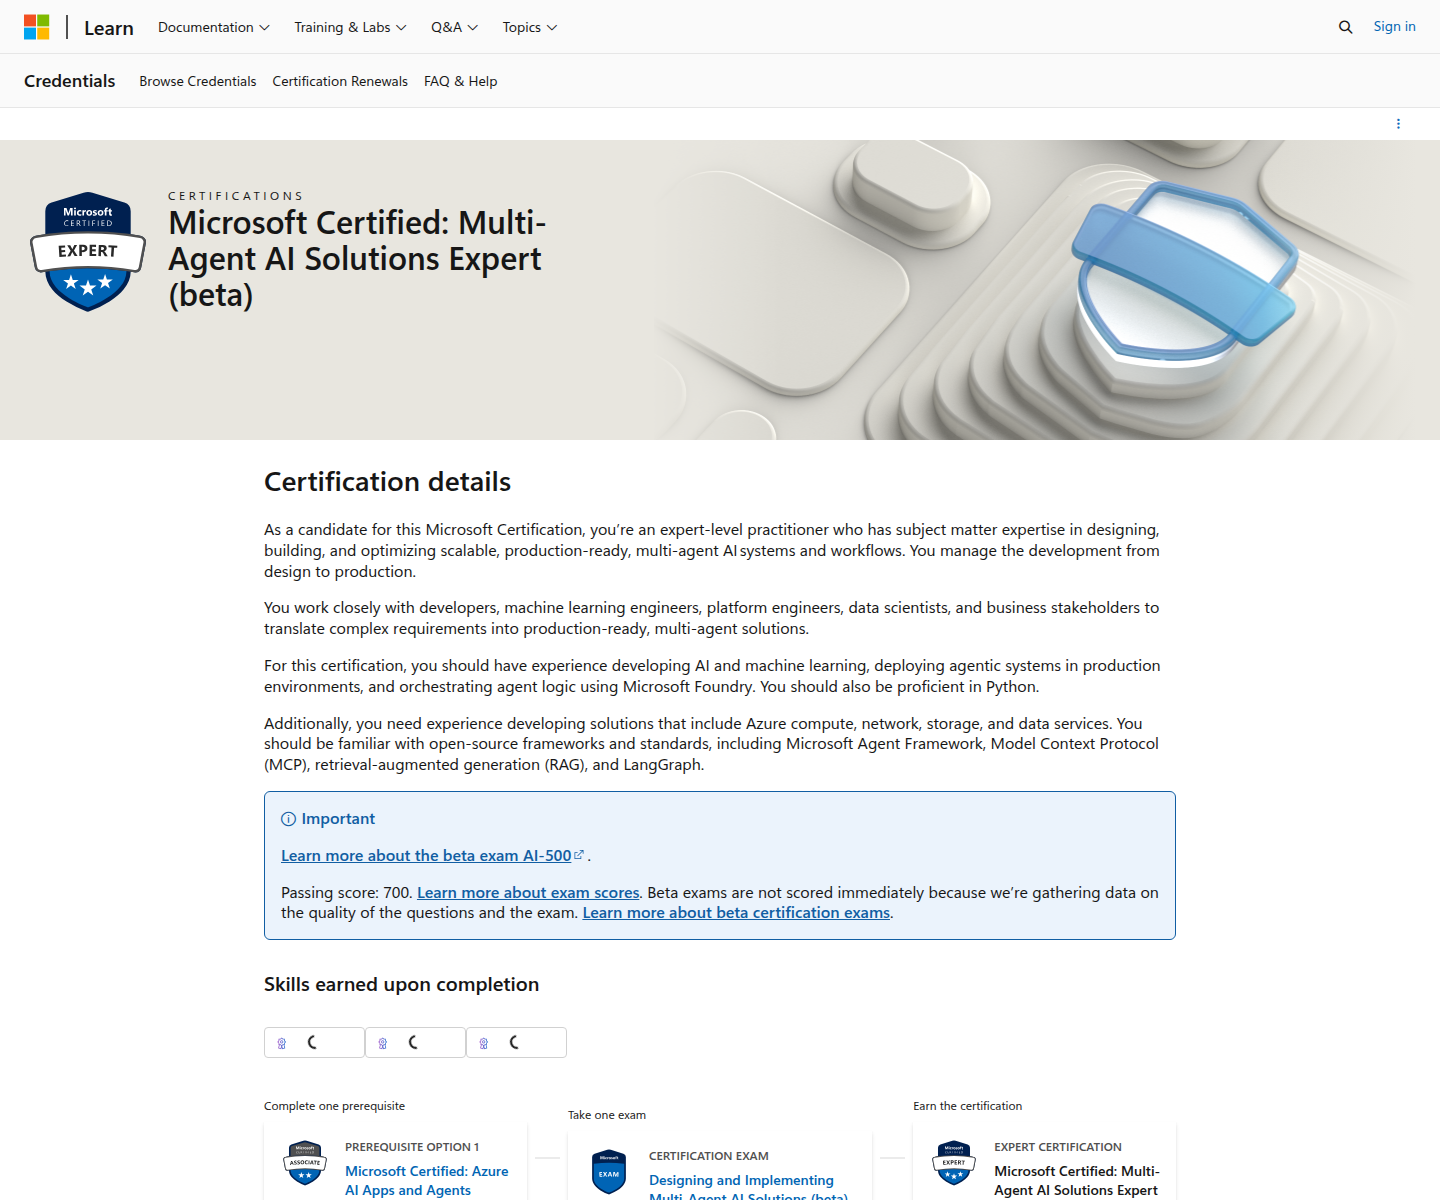Expand the Topics dropdown

(x=530, y=27)
